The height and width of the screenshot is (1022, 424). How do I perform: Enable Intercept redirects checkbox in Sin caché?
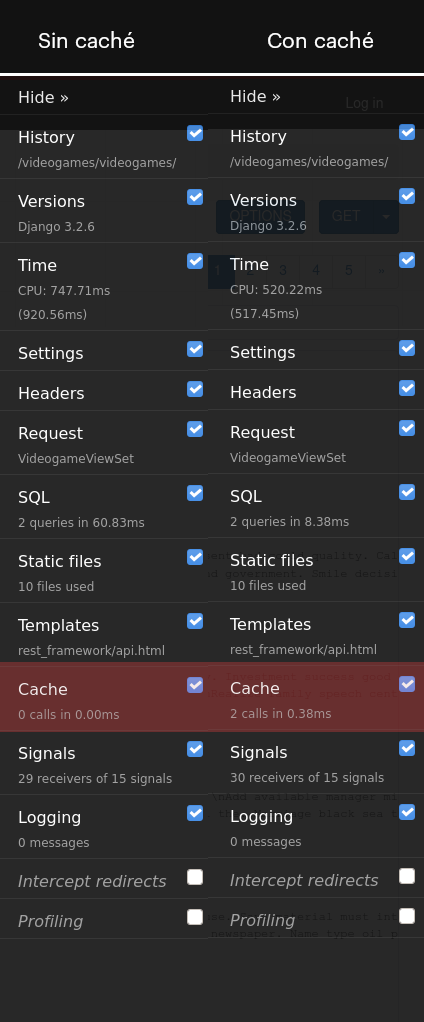click(195, 877)
